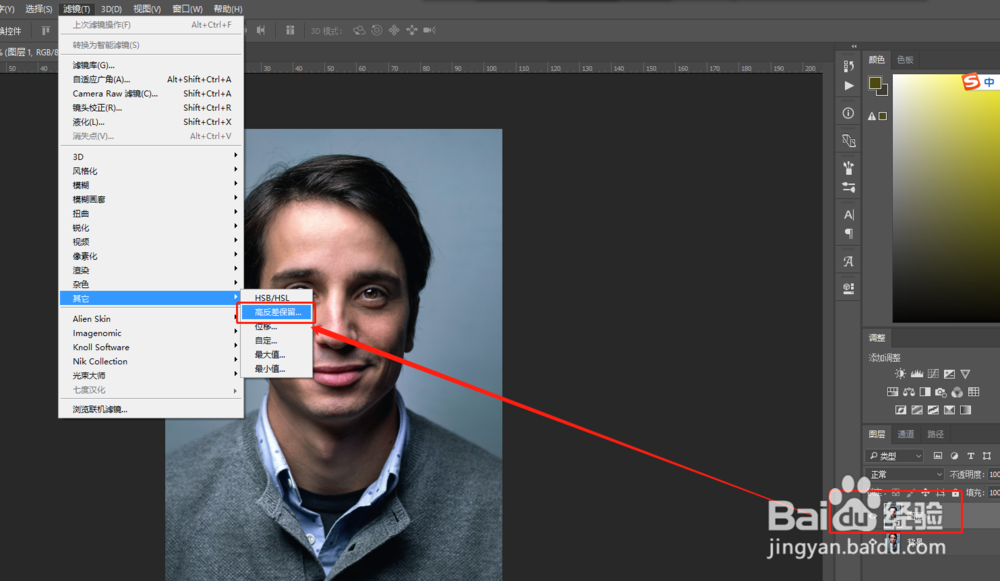Add an Invert adjustment
This screenshot has height=581, width=1000.
[901, 409]
